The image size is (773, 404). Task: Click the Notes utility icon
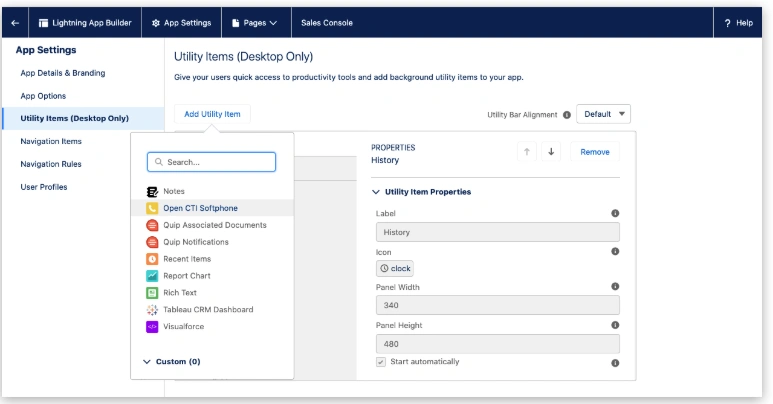click(152, 191)
